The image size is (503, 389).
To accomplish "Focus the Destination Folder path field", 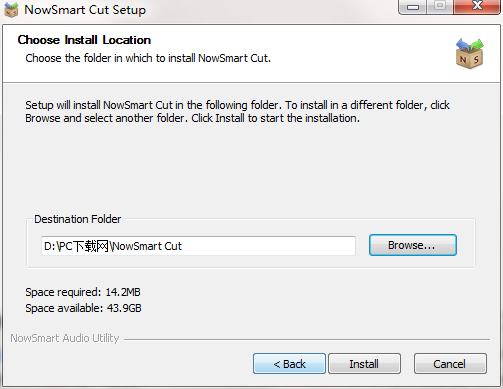I will pyautogui.click(x=198, y=246).
